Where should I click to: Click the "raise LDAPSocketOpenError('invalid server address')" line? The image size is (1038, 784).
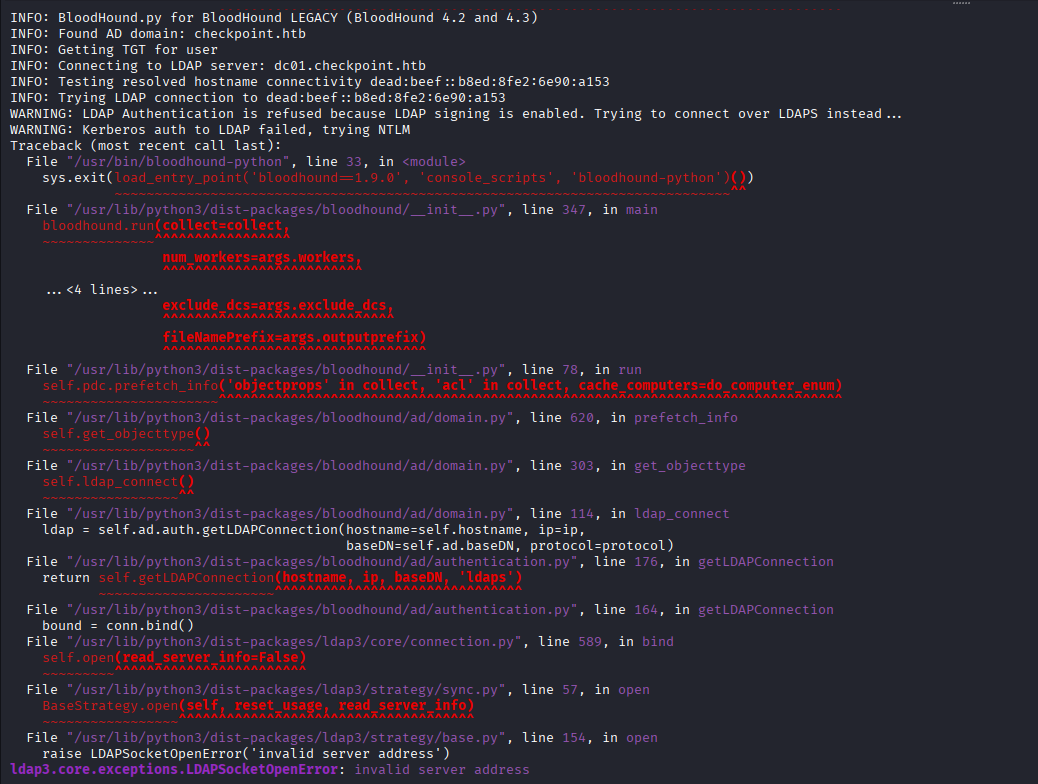[x=246, y=754]
